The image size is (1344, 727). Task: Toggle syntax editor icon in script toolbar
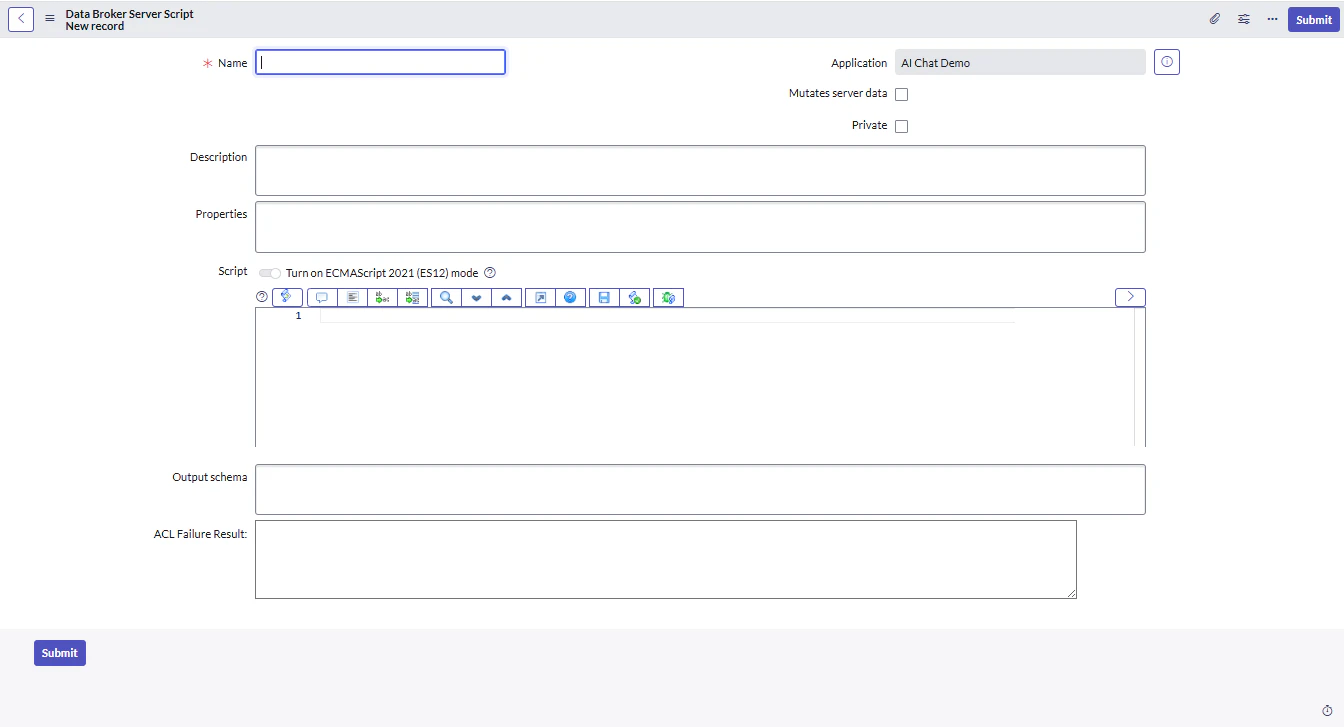(287, 297)
